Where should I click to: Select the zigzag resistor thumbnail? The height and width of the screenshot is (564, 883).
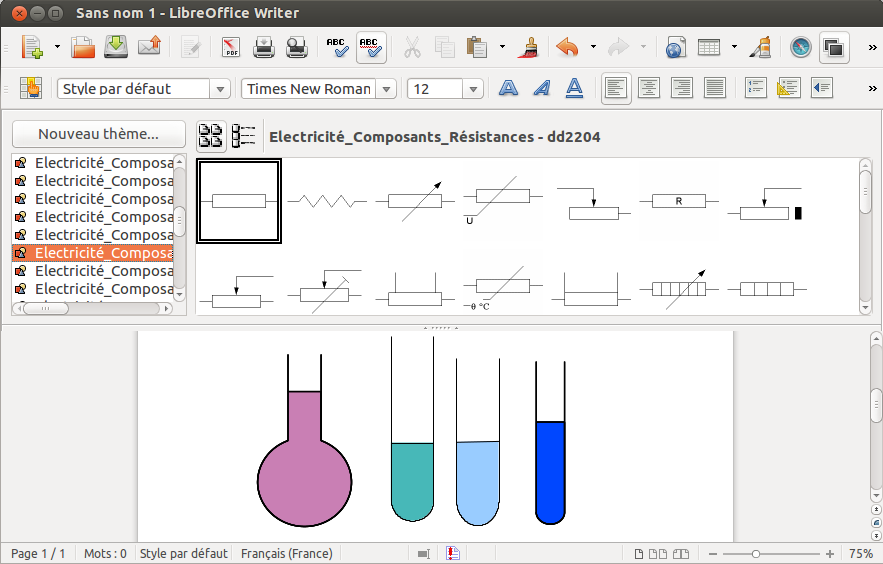point(327,201)
